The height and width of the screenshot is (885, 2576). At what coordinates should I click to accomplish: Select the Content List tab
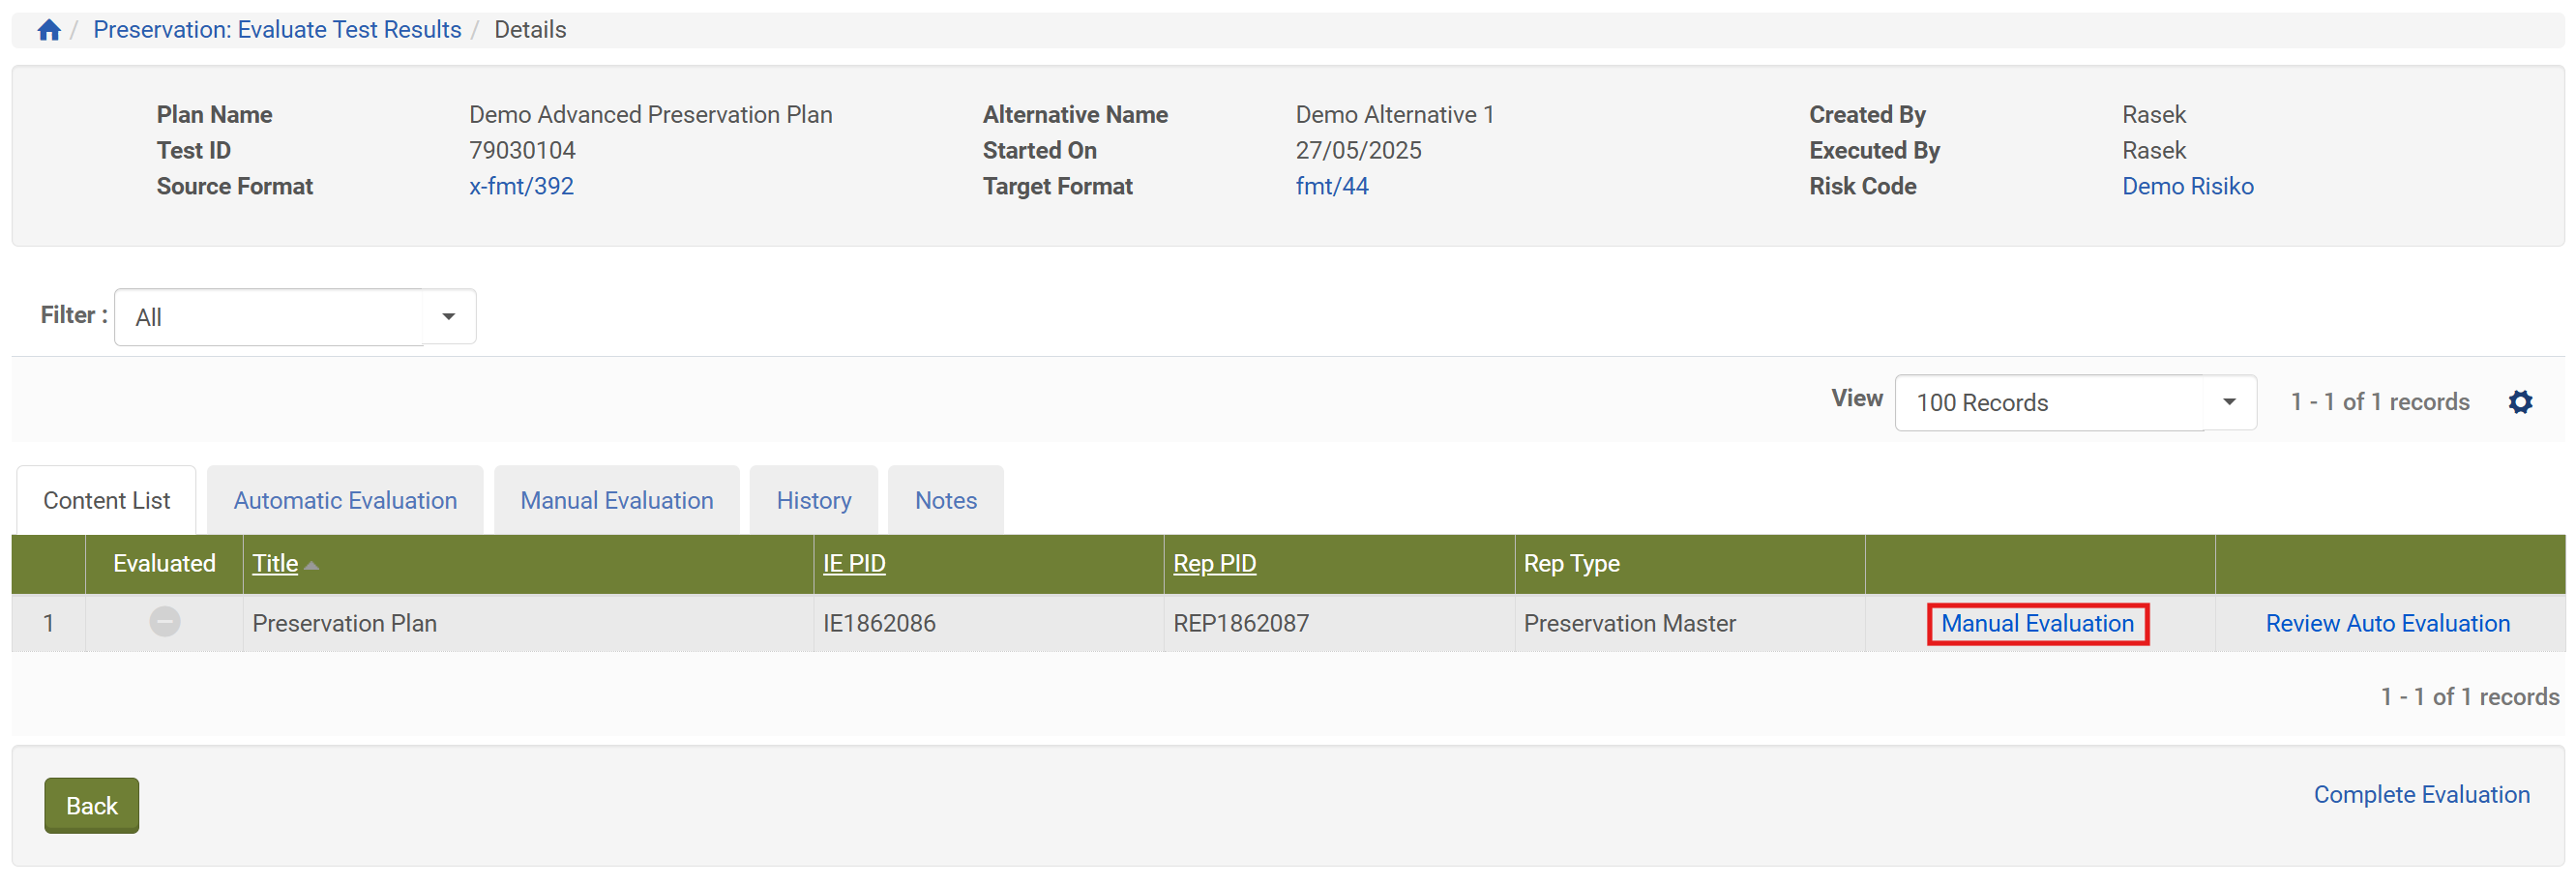[x=106, y=500]
